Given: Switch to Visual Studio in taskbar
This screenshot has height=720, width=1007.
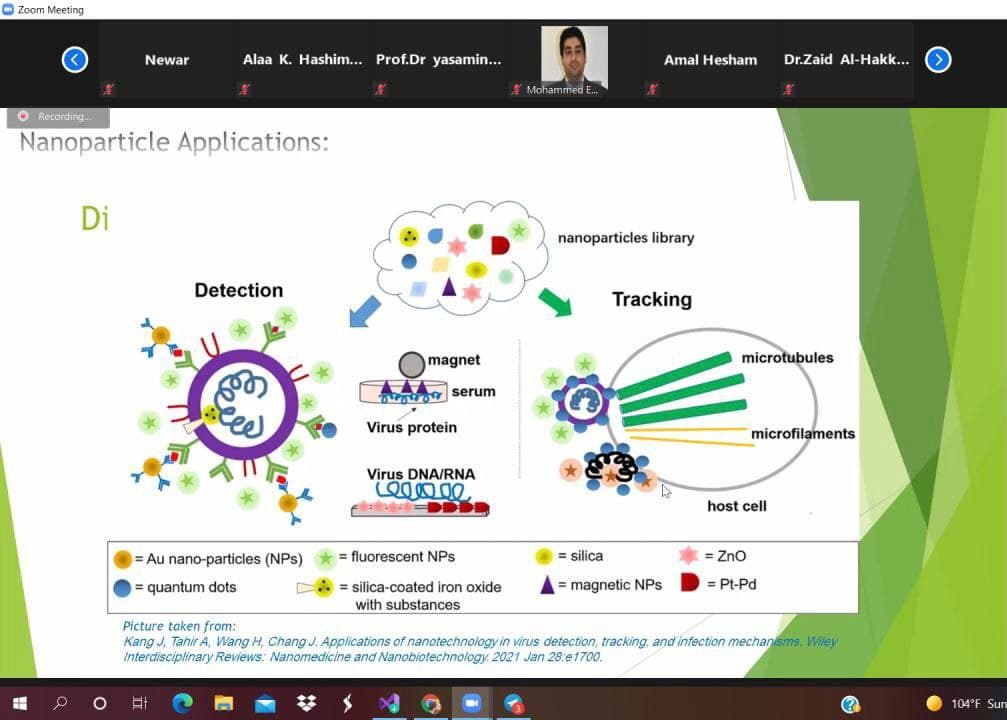Looking at the screenshot, I should point(389,704).
